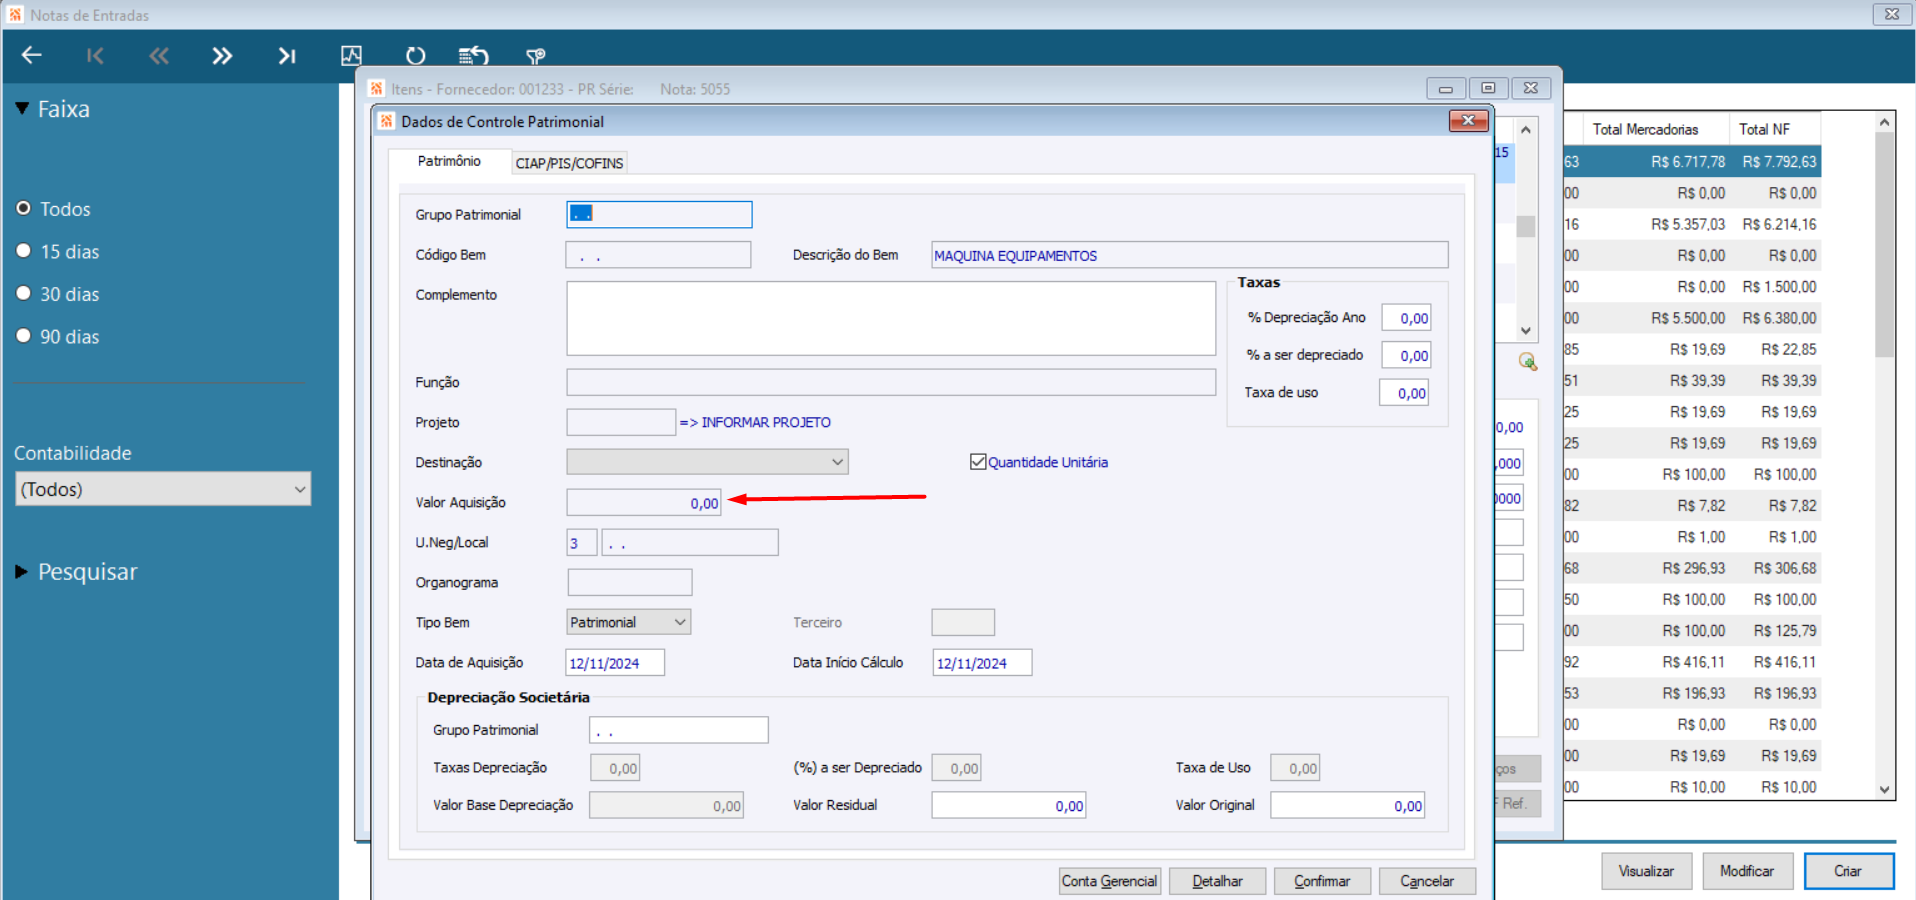Image resolution: width=1916 pixels, height=900 pixels.
Task: Close the Itens - Fornecedor window
Action: click(x=1531, y=88)
